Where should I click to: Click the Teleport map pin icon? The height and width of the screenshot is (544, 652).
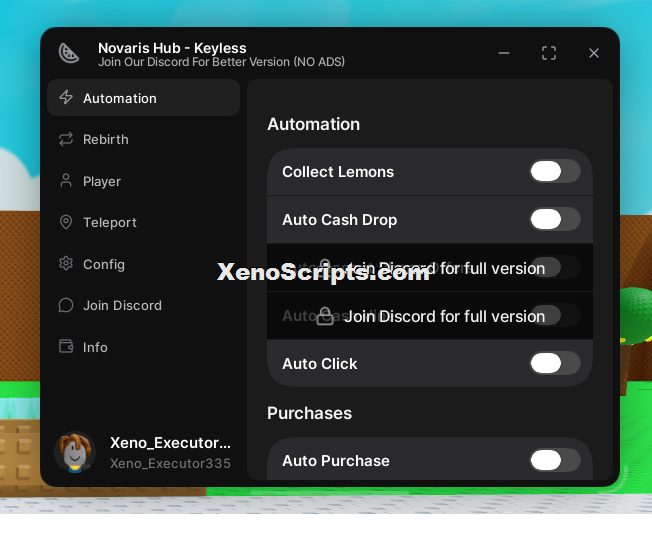coord(66,222)
